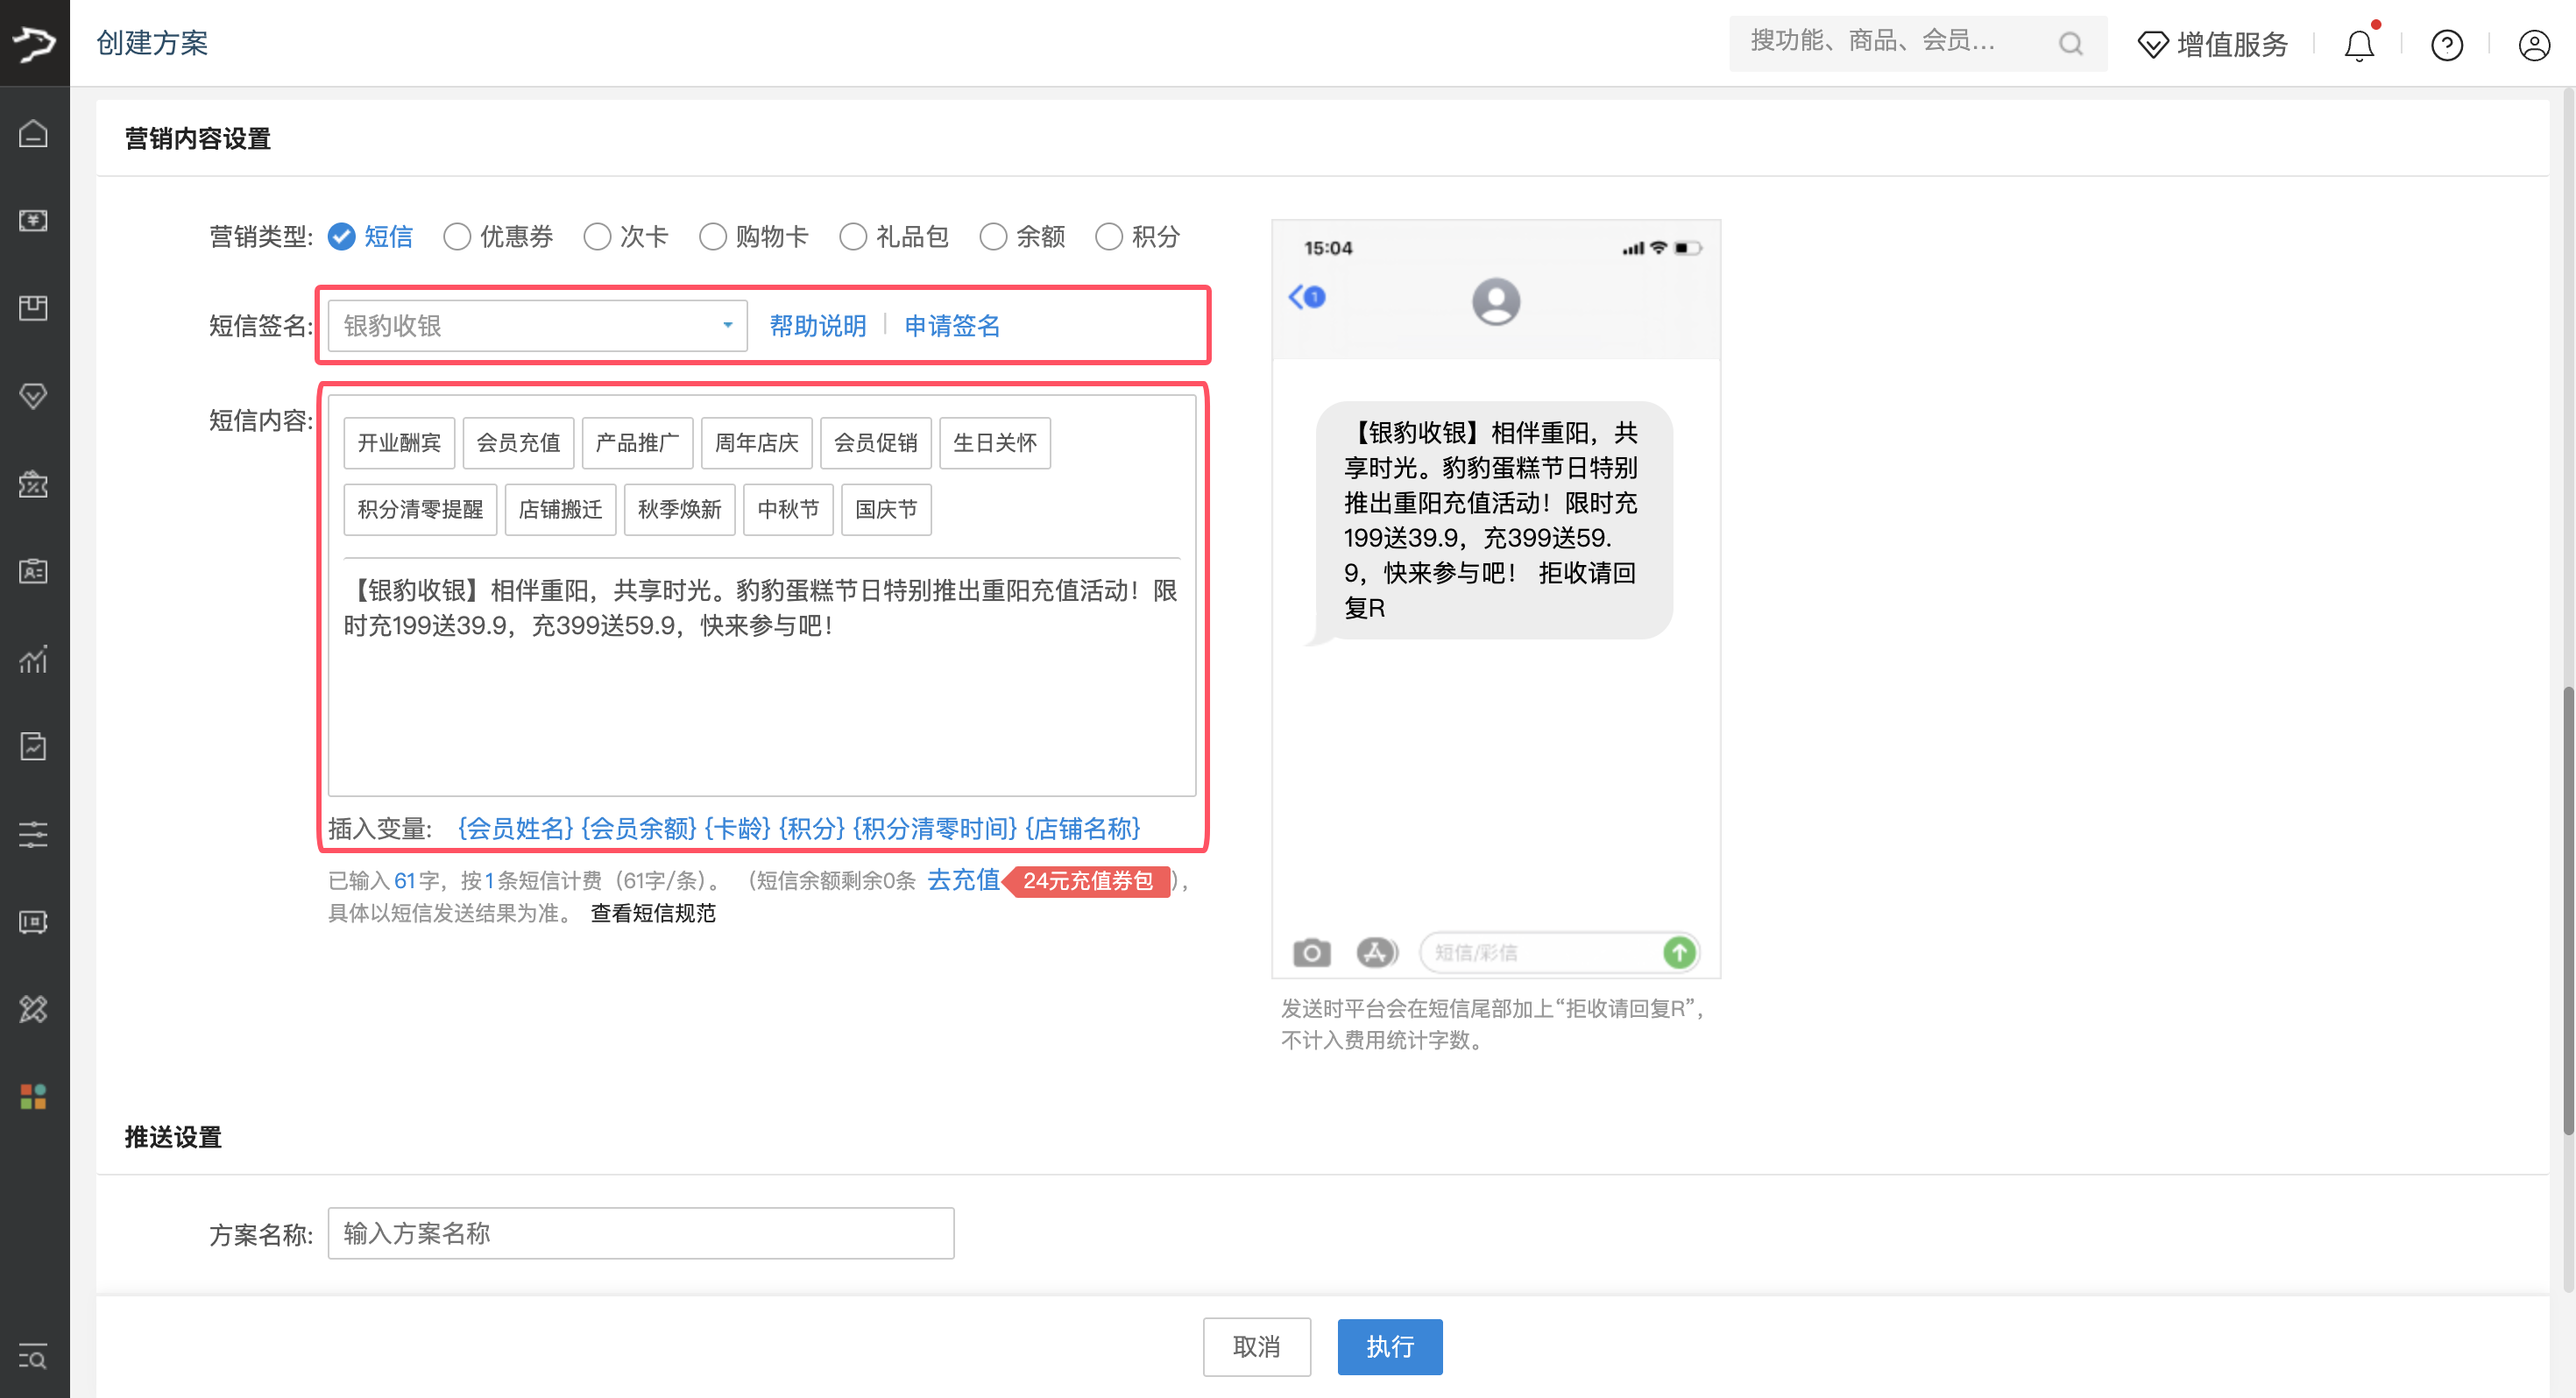The height and width of the screenshot is (1398, 2576).
Task: Pick the 中秋节 template tag
Action: [x=788, y=510]
